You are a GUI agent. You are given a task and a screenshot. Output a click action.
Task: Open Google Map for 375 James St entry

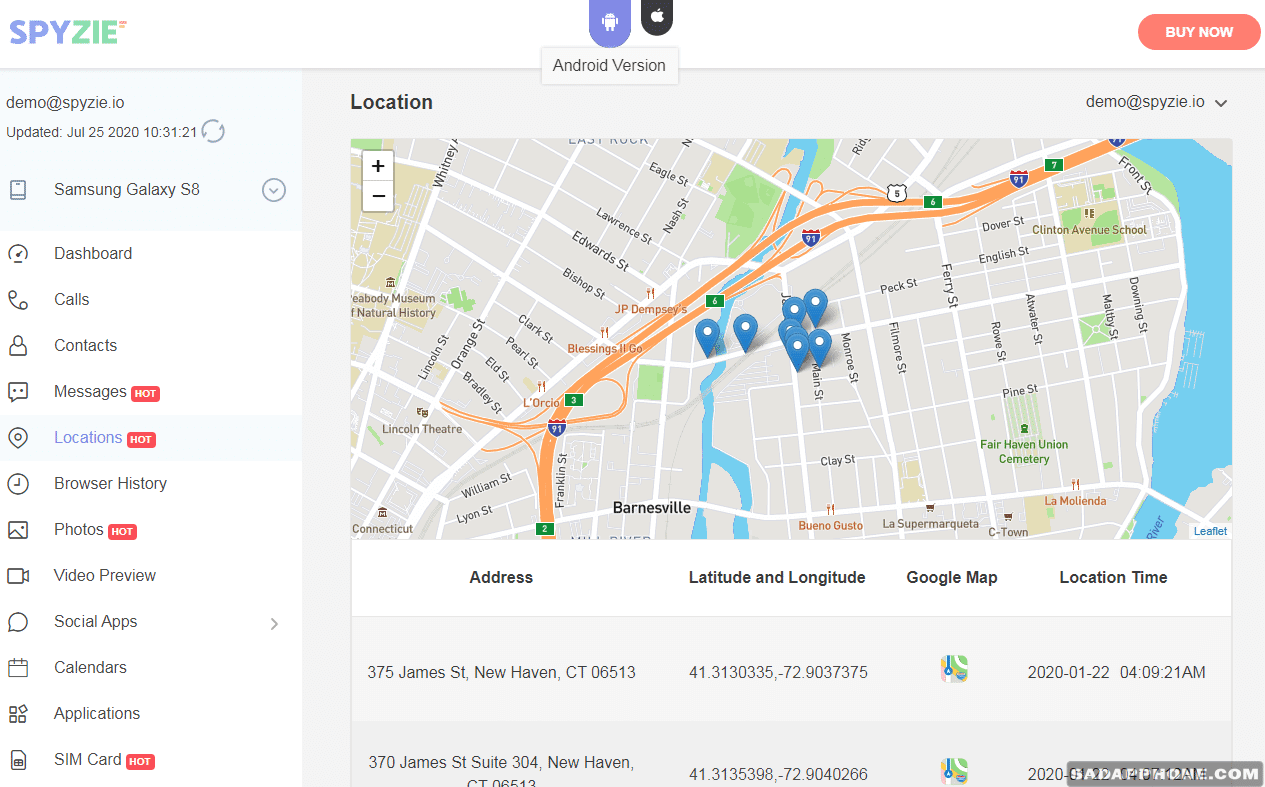[953, 669]
